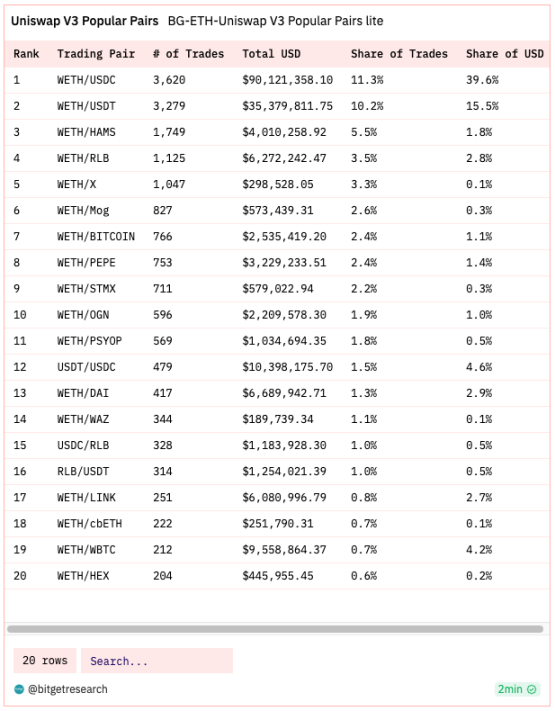This screenshot has height=711, width=555.
Task: Sort by Share of USD header
Action: pos(505,54)
